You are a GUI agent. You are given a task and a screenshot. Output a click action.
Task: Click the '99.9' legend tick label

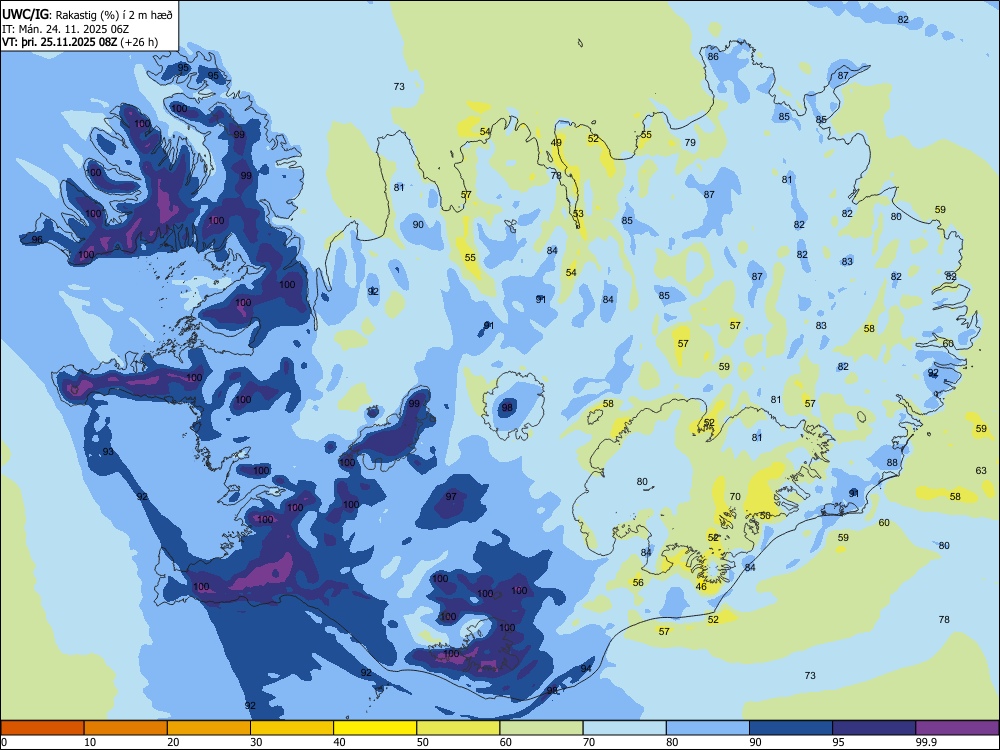(x=925, y=742)
